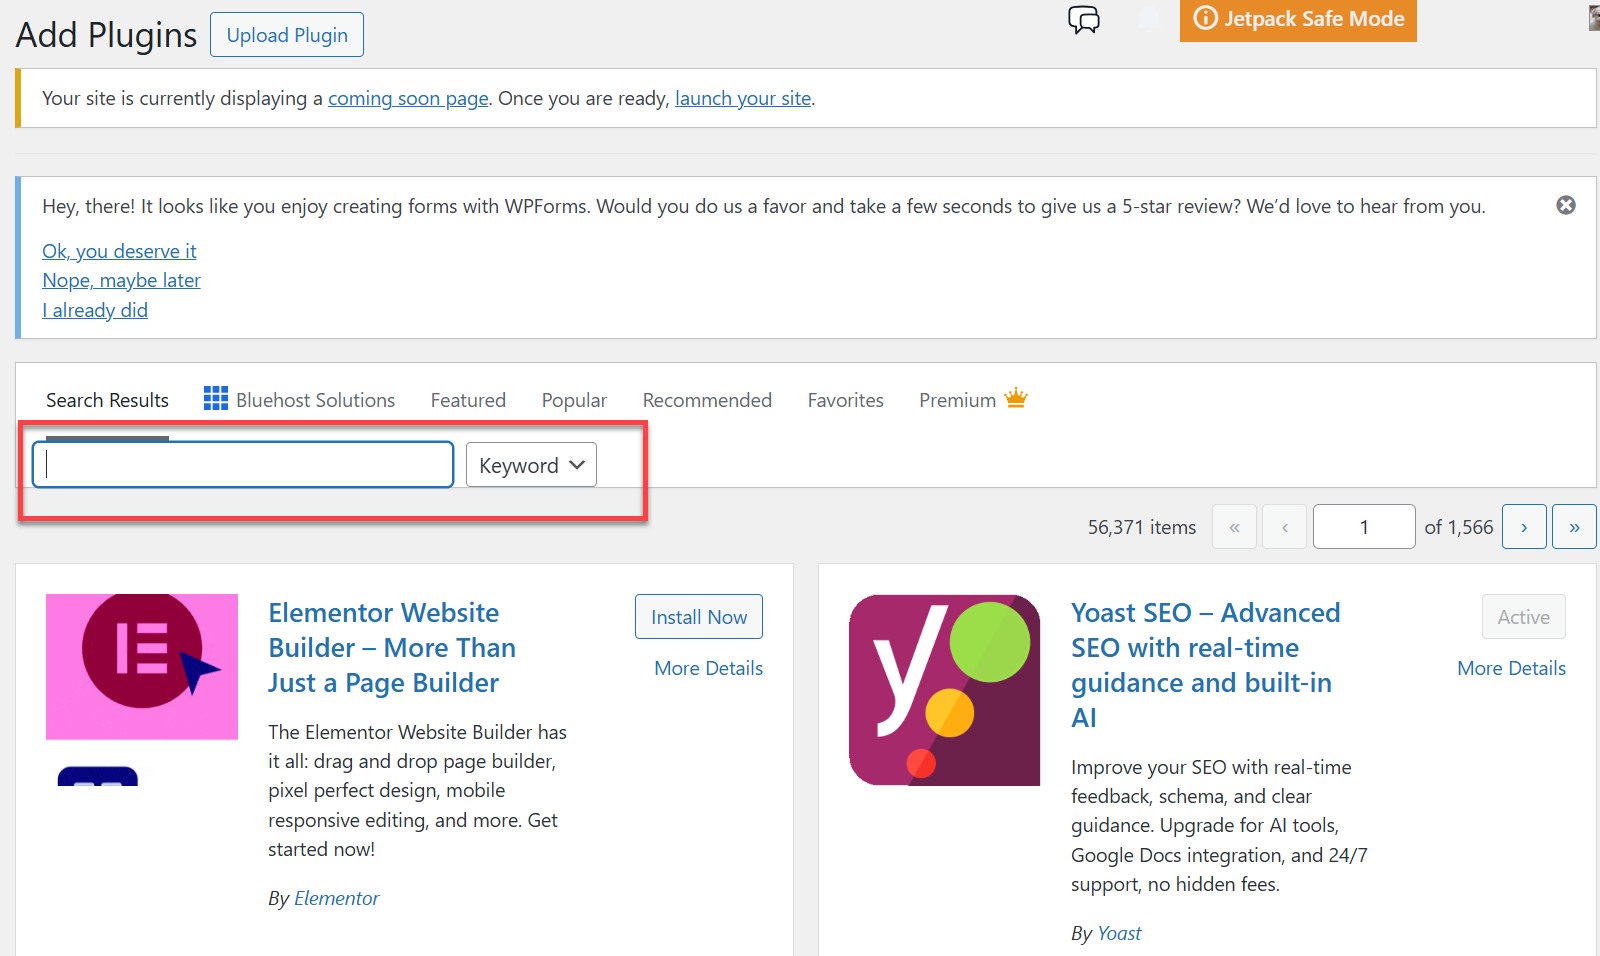Click the Upload Plugin button
This screenshot has height=956, width=1600.
tap(286, 34)
